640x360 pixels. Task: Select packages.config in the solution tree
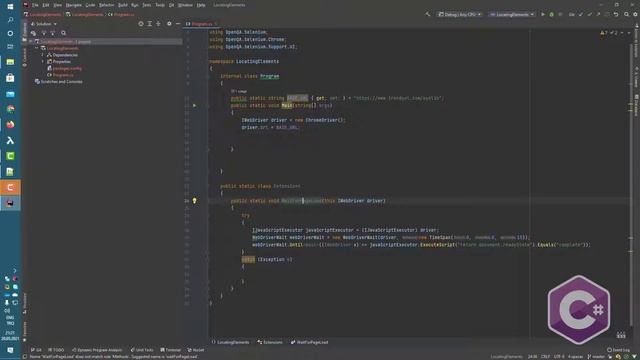click(64, 68)
